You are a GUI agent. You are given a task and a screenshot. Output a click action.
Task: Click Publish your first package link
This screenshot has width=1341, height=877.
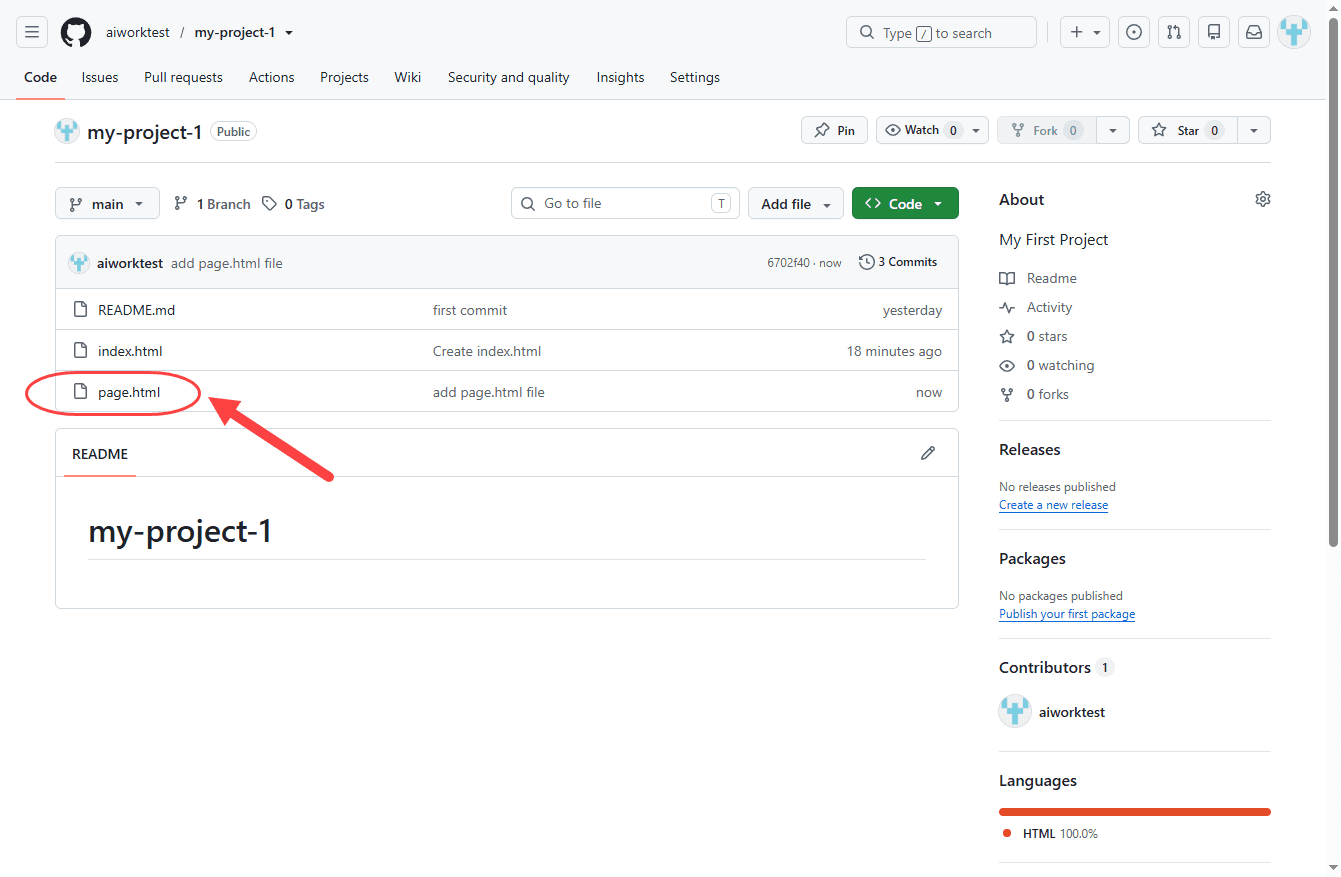pos(1067,614)
